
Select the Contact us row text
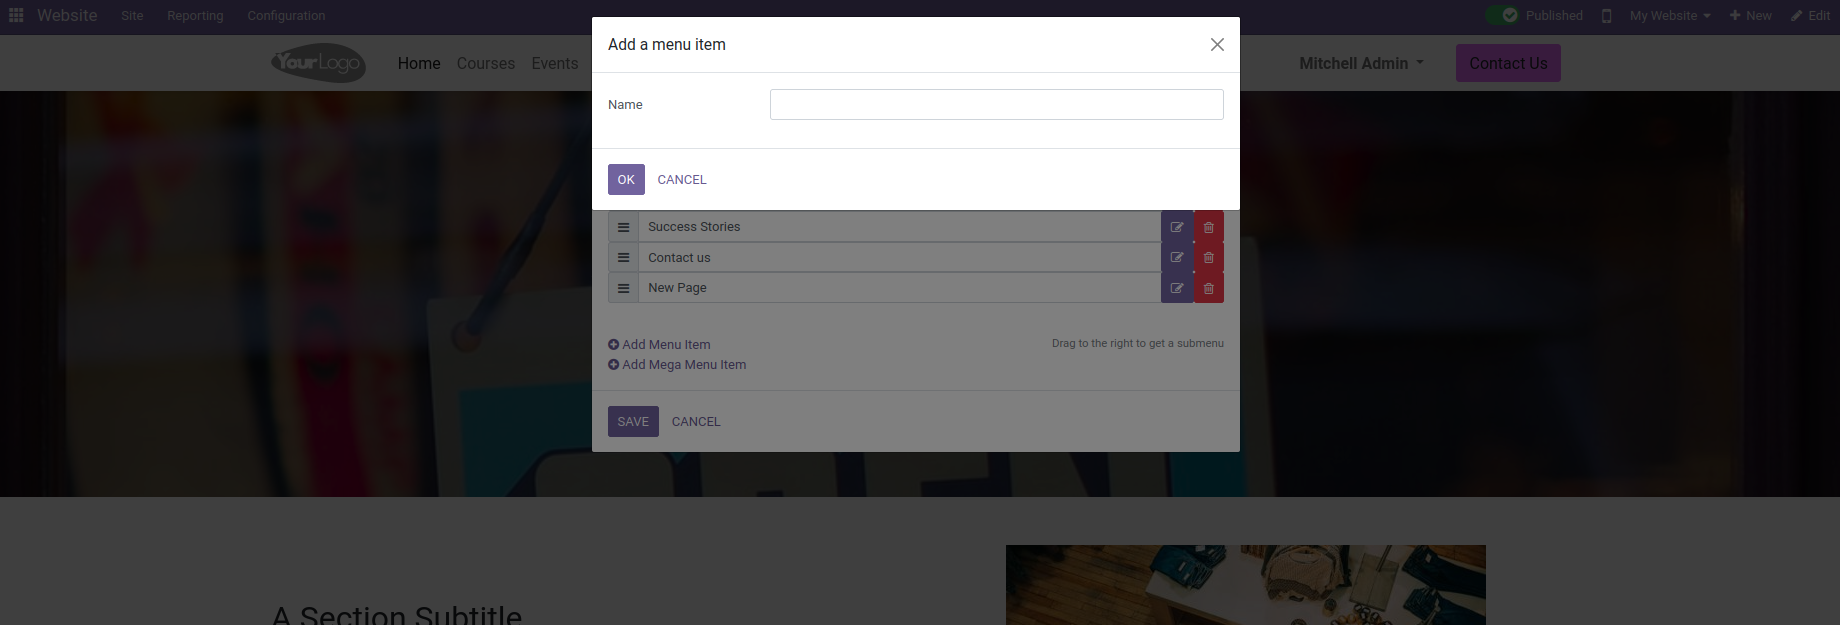tap(679, 258)
